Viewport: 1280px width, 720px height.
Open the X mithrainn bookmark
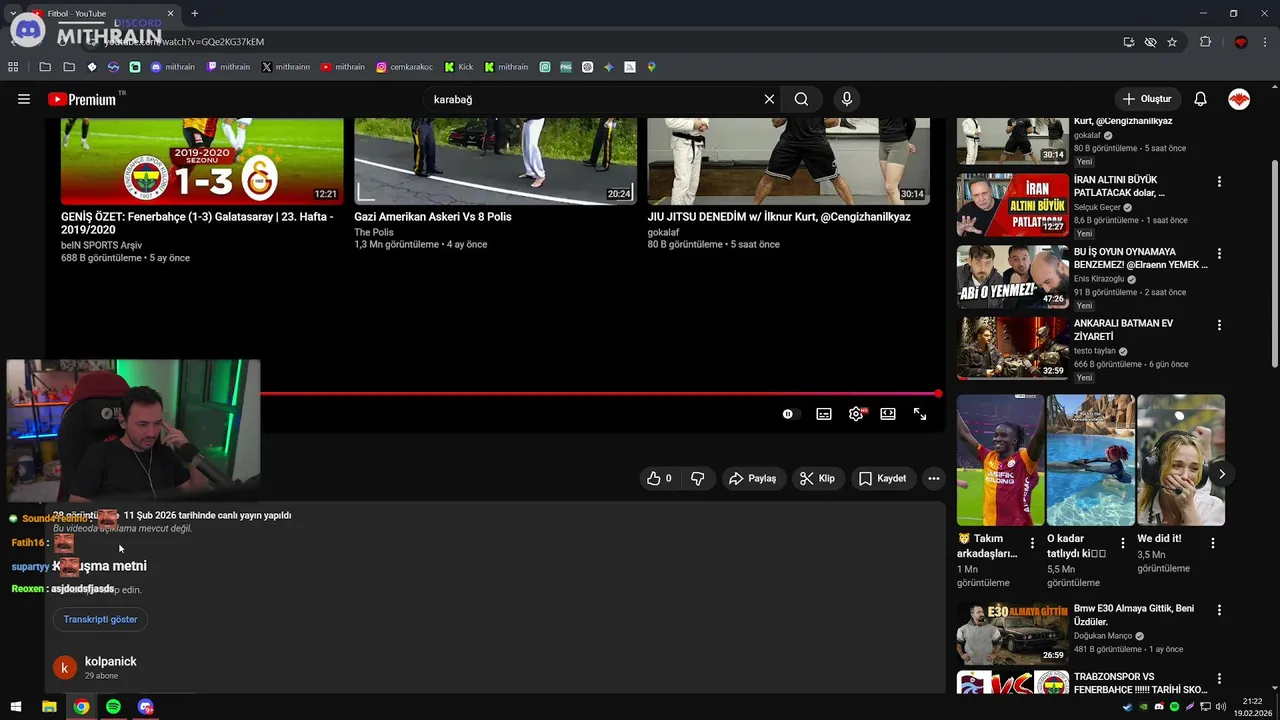(x=286, y=67)
